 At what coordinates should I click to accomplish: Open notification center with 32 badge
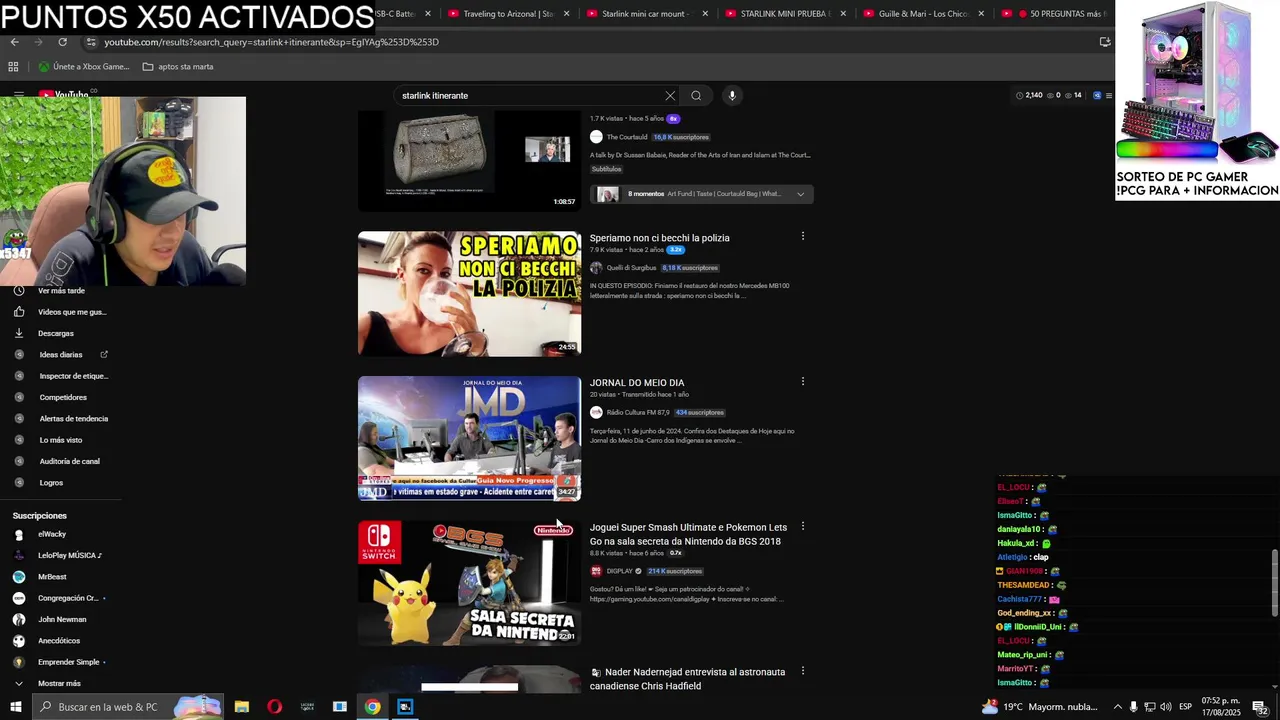[x=1261, y=707]
